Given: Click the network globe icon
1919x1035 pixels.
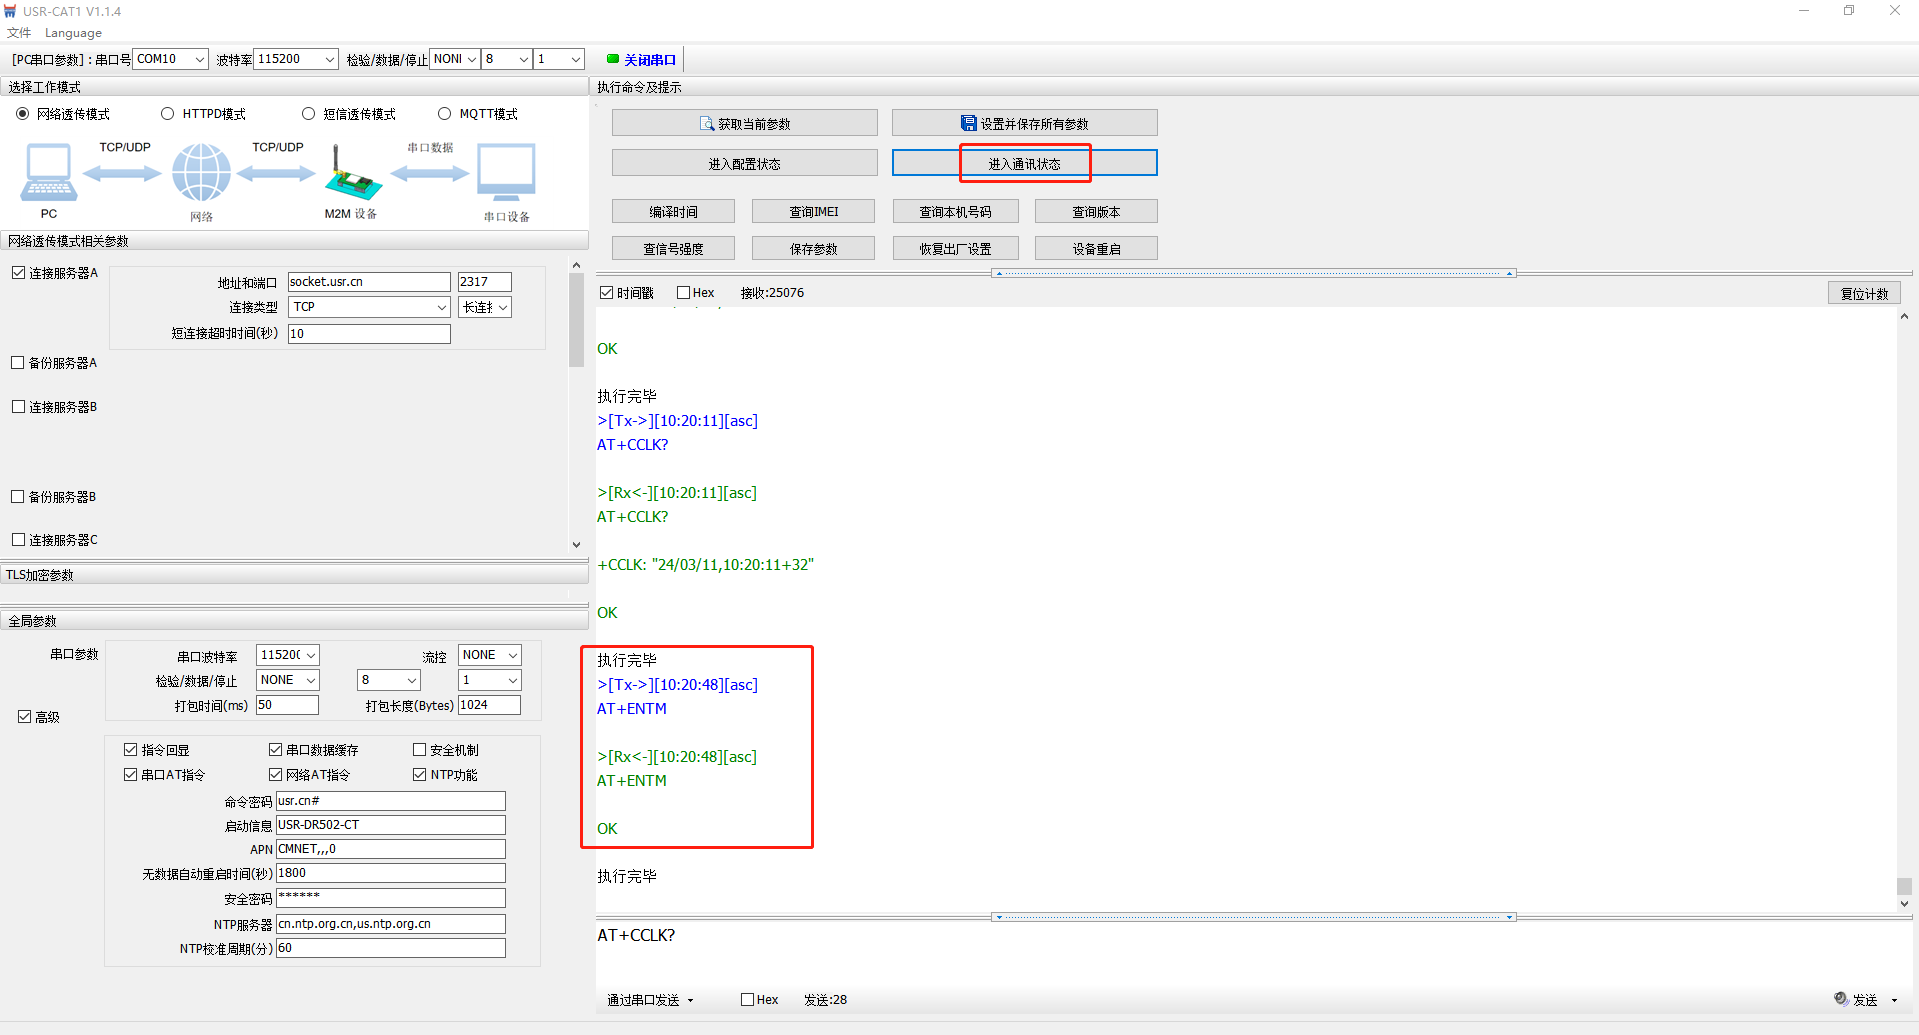Looking at the screenshot, I should (x=201, y=172).
